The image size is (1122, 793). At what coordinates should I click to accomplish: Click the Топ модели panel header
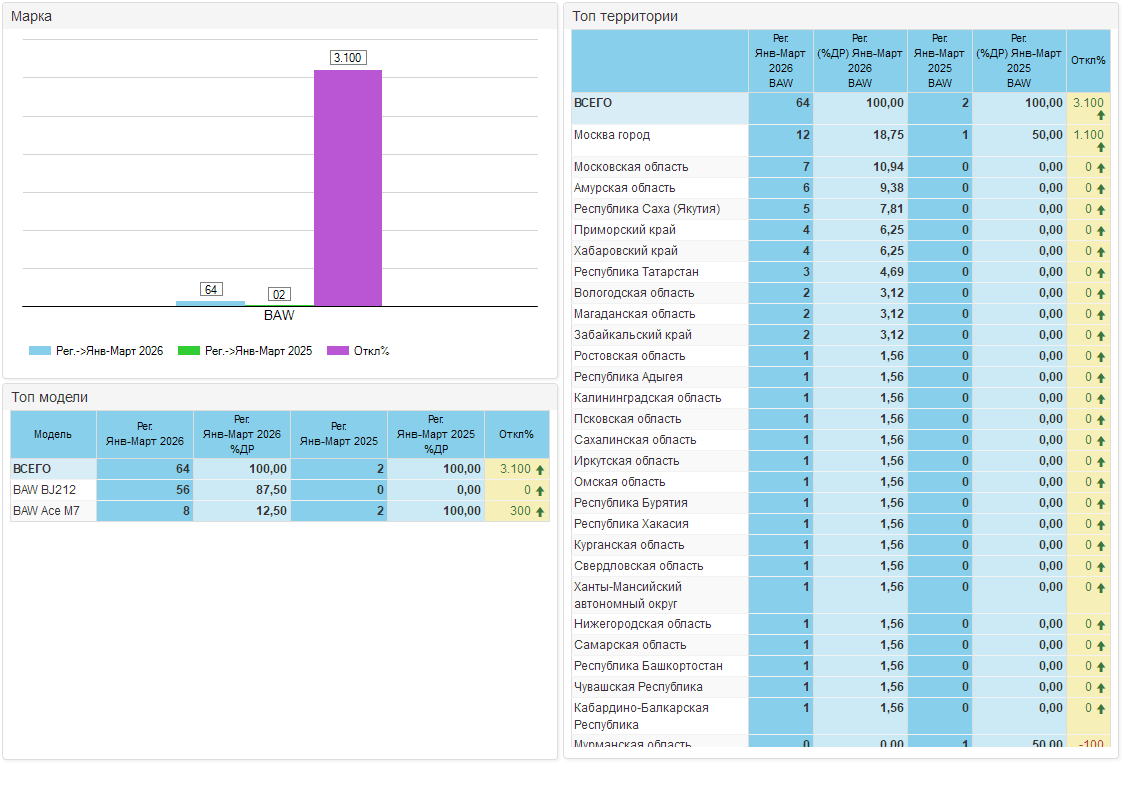tap(50, 397)
